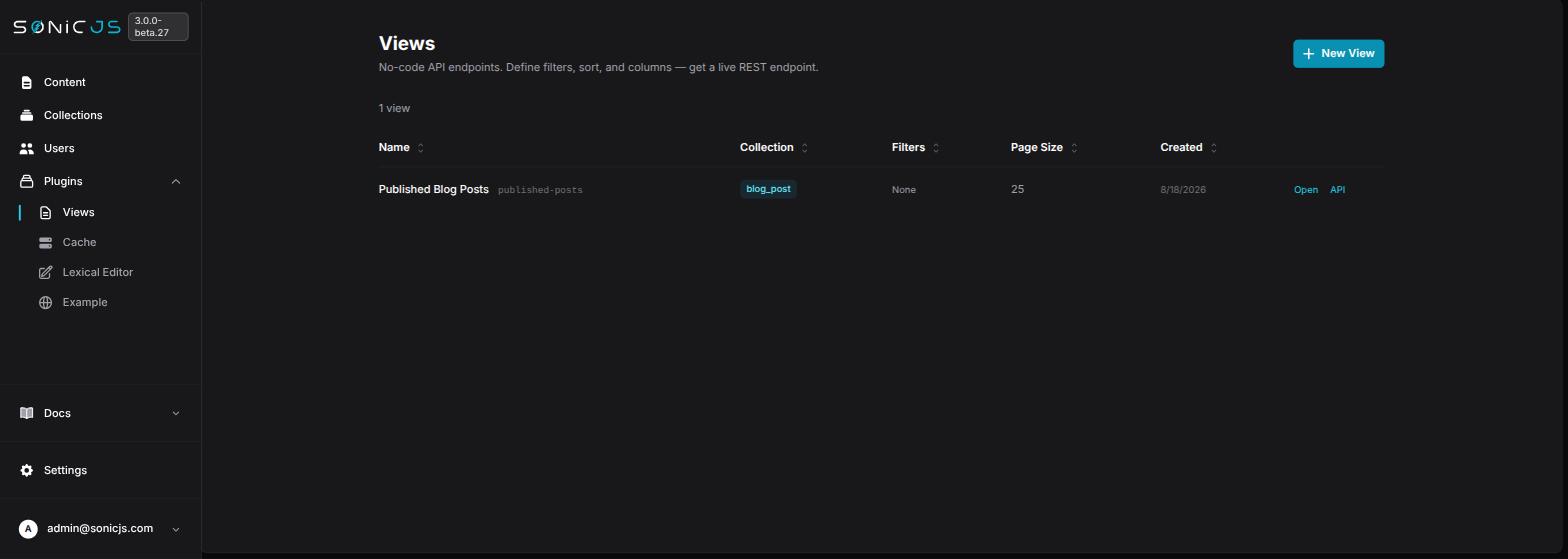Click the admin avatar circle
The height and width of the screenshot is (559, 1568).
pos(28,529)
